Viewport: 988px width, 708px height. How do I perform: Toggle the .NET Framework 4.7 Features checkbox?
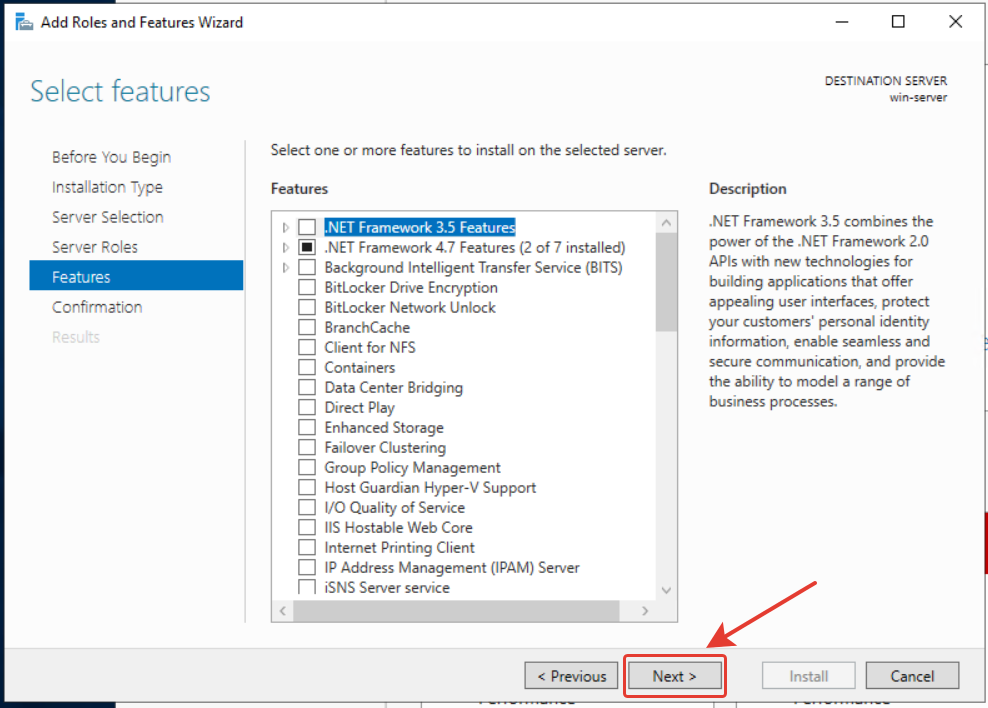coord(307,247)
